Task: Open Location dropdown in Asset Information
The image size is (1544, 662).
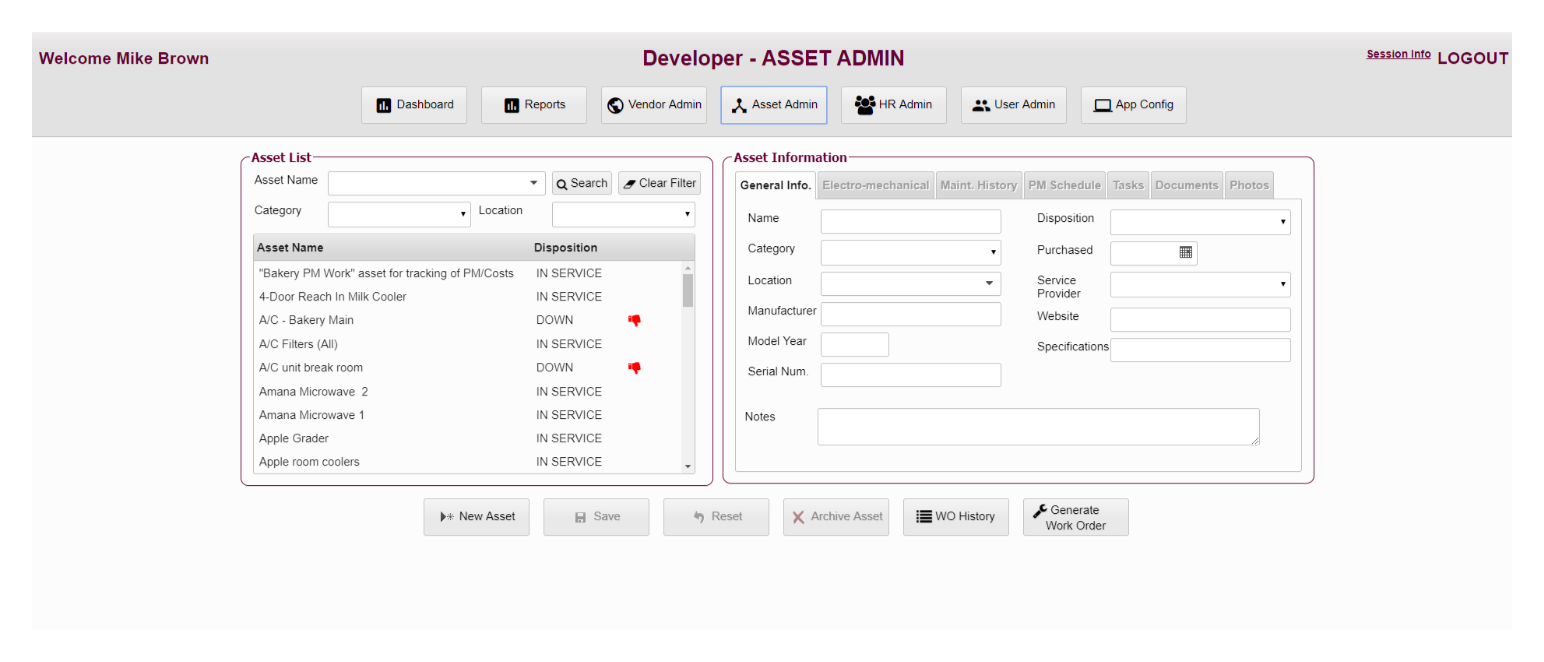Action: coord(911,284)
